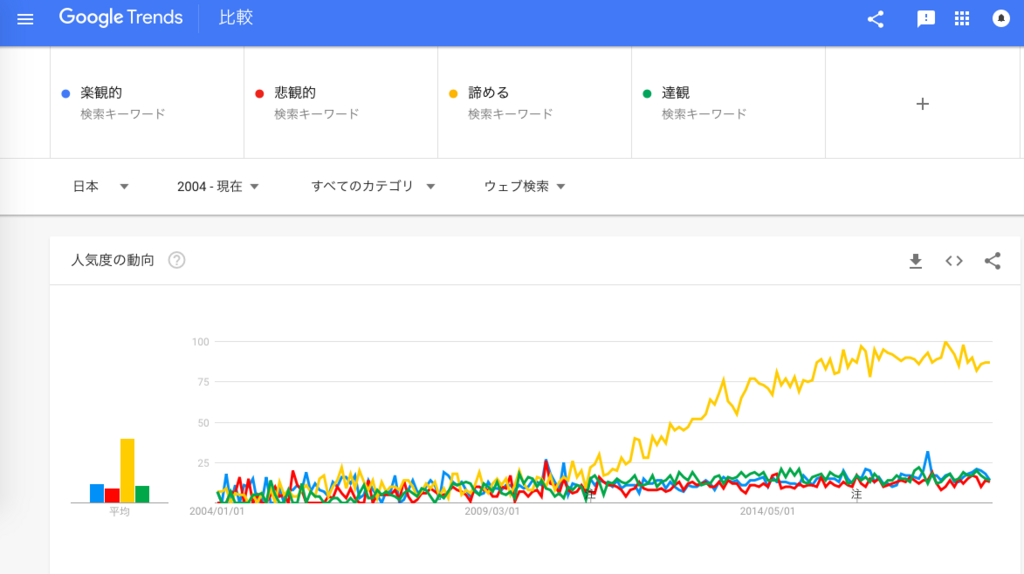Download the interest over time CSV
The width and height of the screenshot is (1024, 574).
[x=915, y=261]
